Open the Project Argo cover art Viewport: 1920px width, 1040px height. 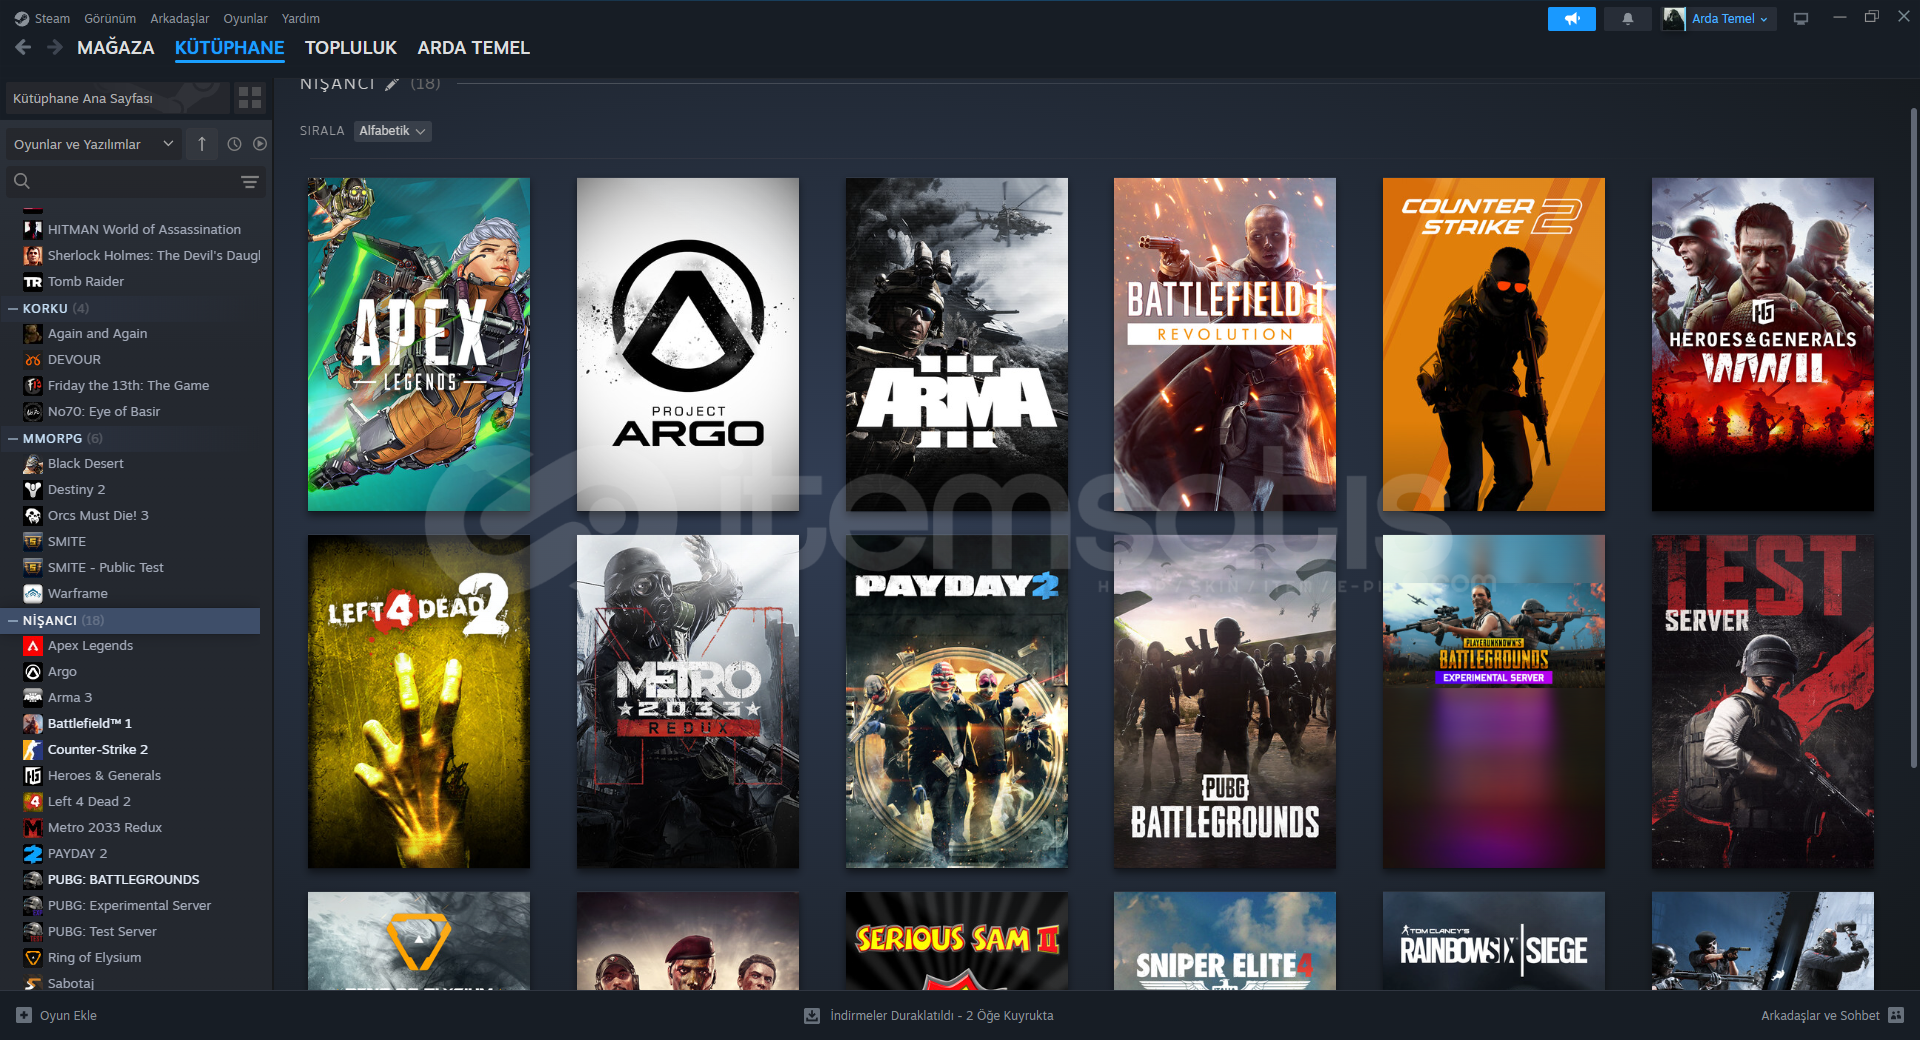tap(688, 344)
